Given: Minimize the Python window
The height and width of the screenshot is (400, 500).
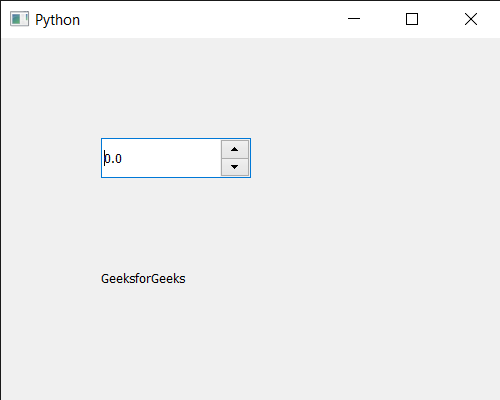Looking at the screenshot, I should point(354,19).
